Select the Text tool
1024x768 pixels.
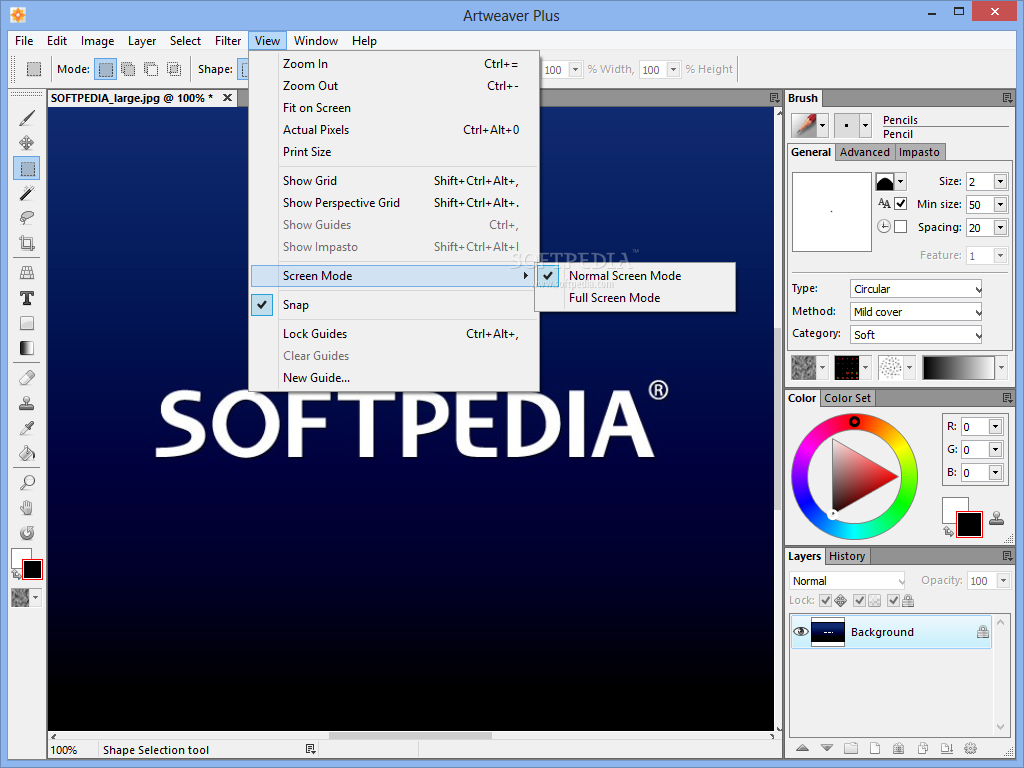27,298
